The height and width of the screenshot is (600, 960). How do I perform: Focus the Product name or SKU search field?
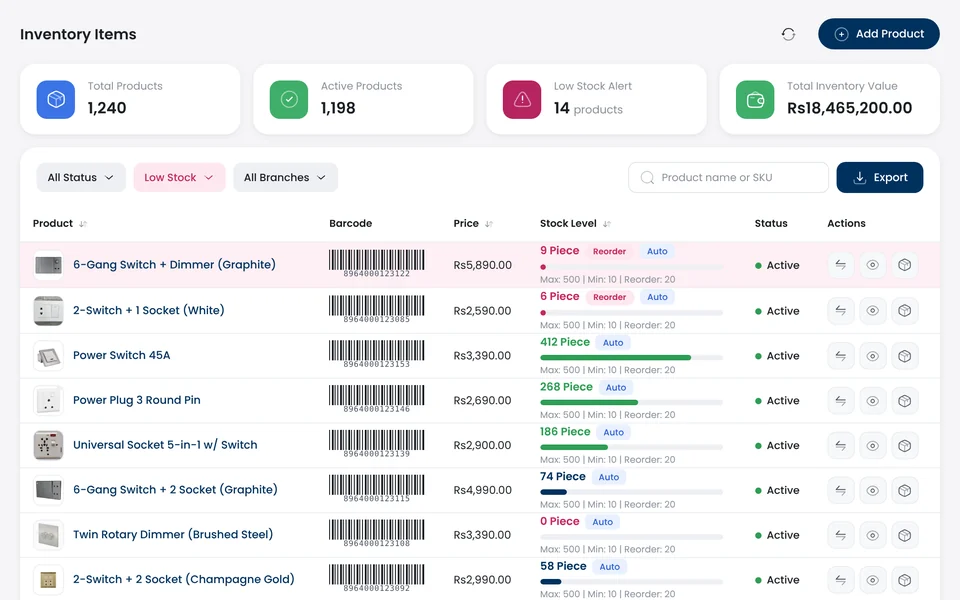tap(728, 178)
